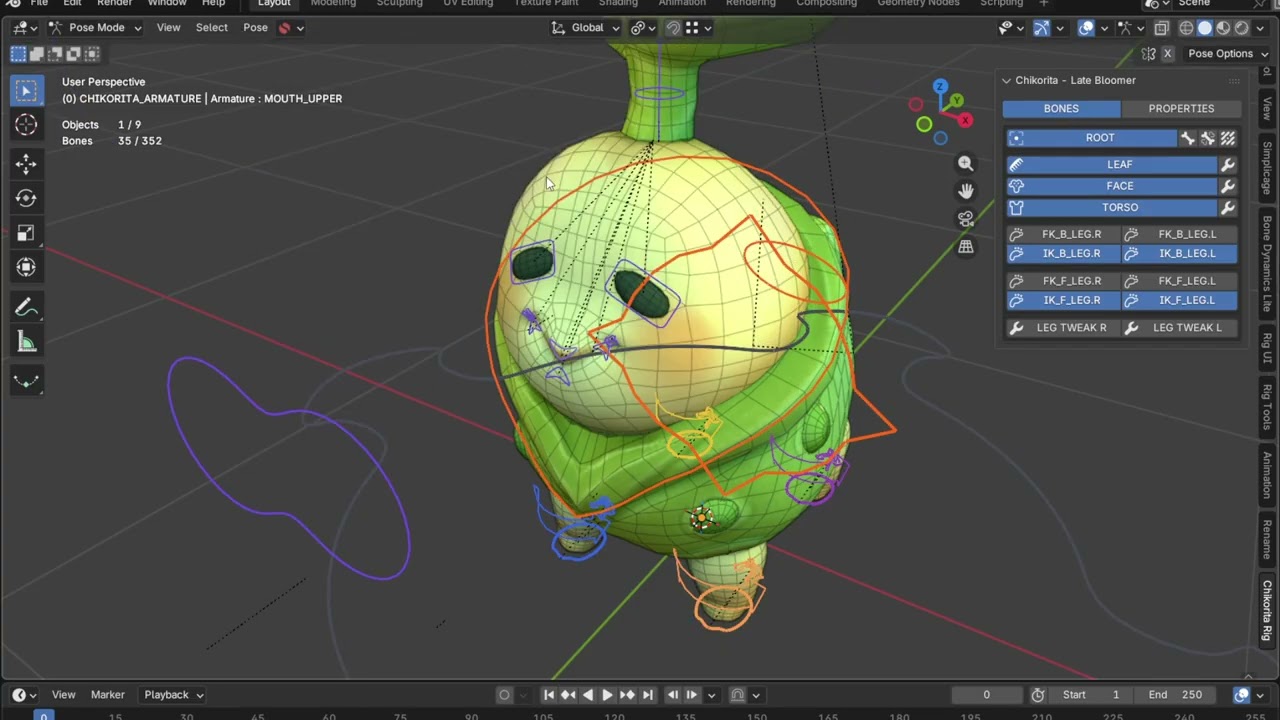
Task: Click the bone icon next to ROOT
Action: (1187, 138)
